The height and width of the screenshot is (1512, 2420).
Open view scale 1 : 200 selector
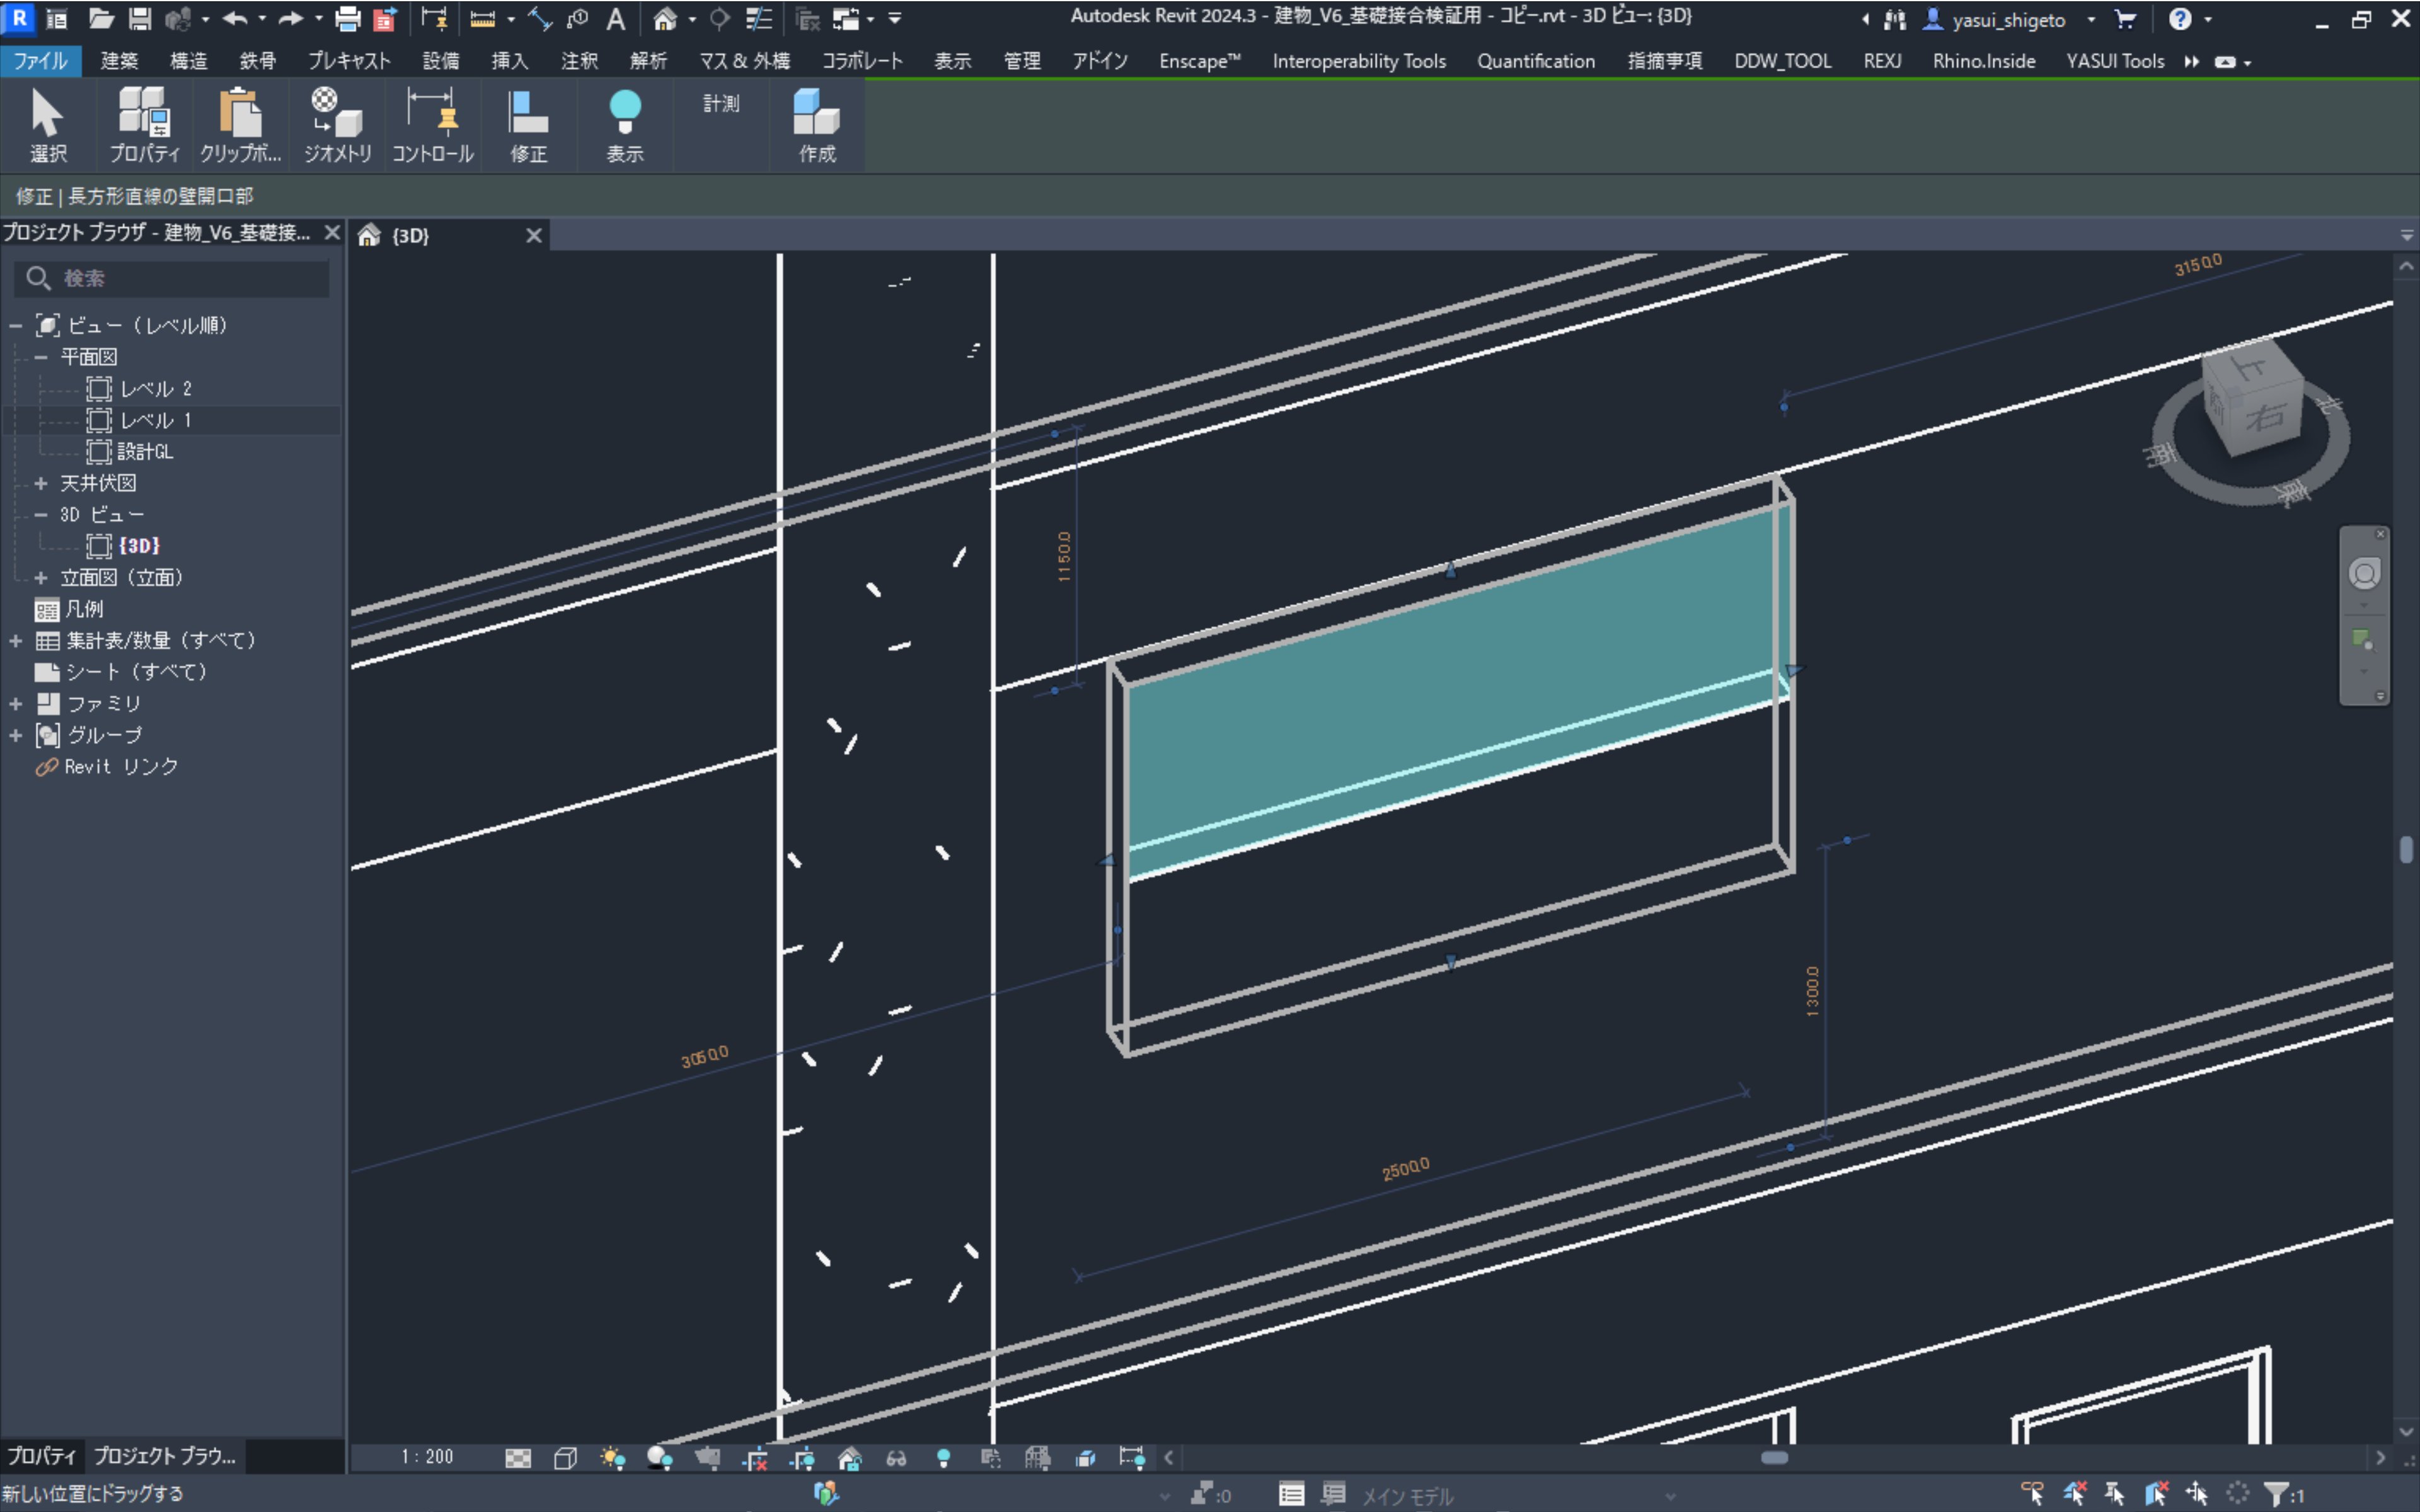coord(428,1457)
